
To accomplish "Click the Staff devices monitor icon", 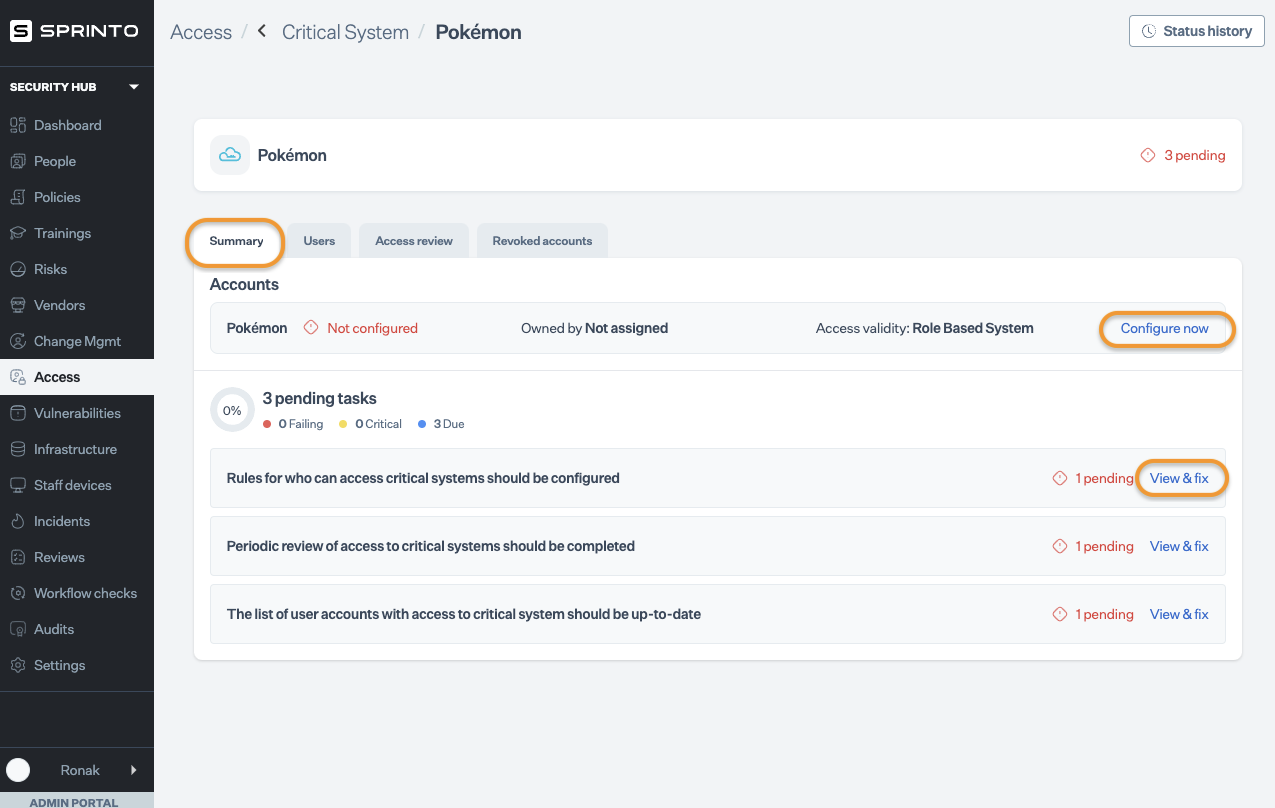I will [17, 485].
